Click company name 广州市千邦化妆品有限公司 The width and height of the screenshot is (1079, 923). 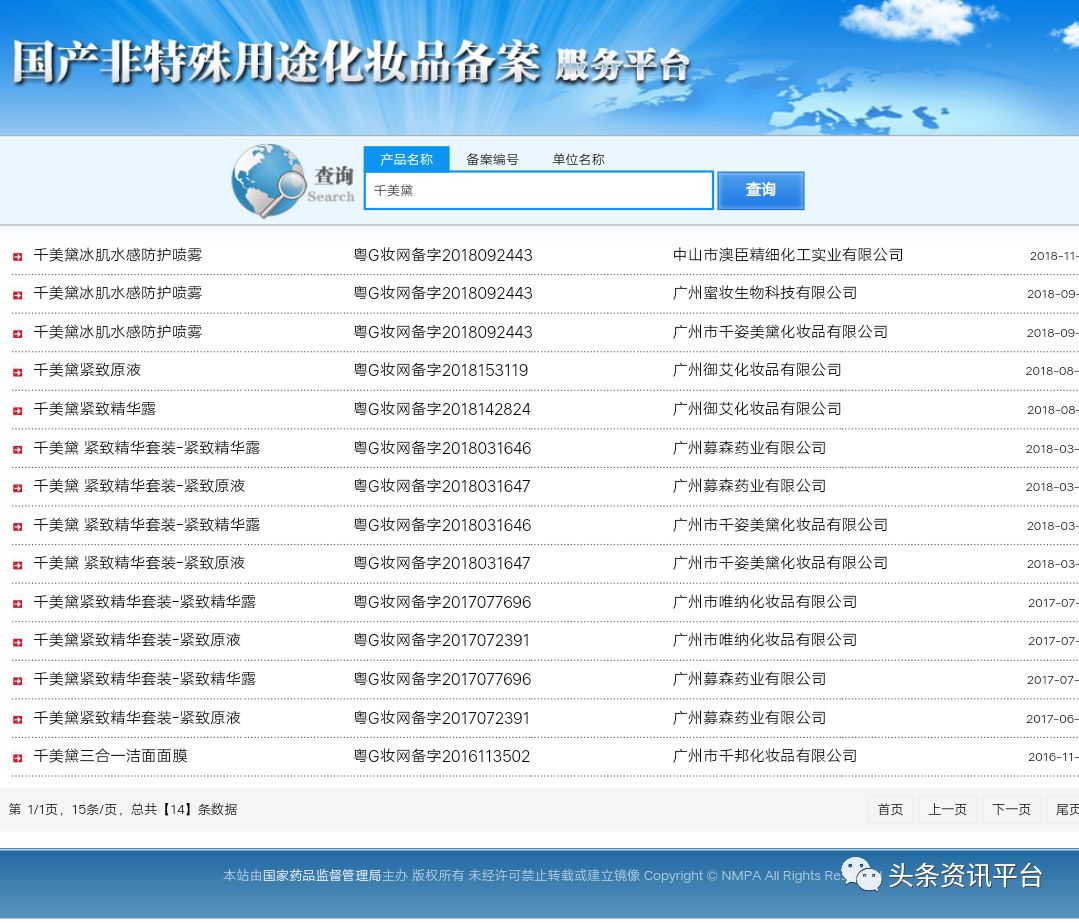point(764,756)
